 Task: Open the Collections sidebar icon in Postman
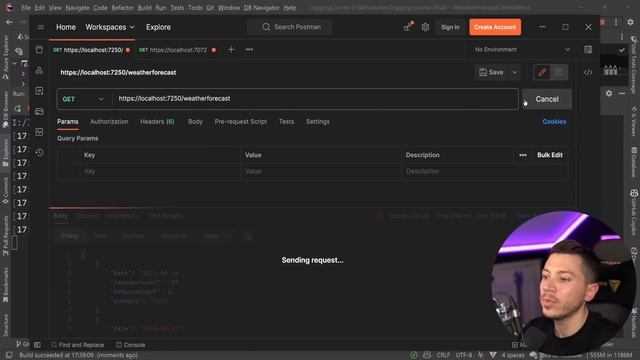click(39, 50)
